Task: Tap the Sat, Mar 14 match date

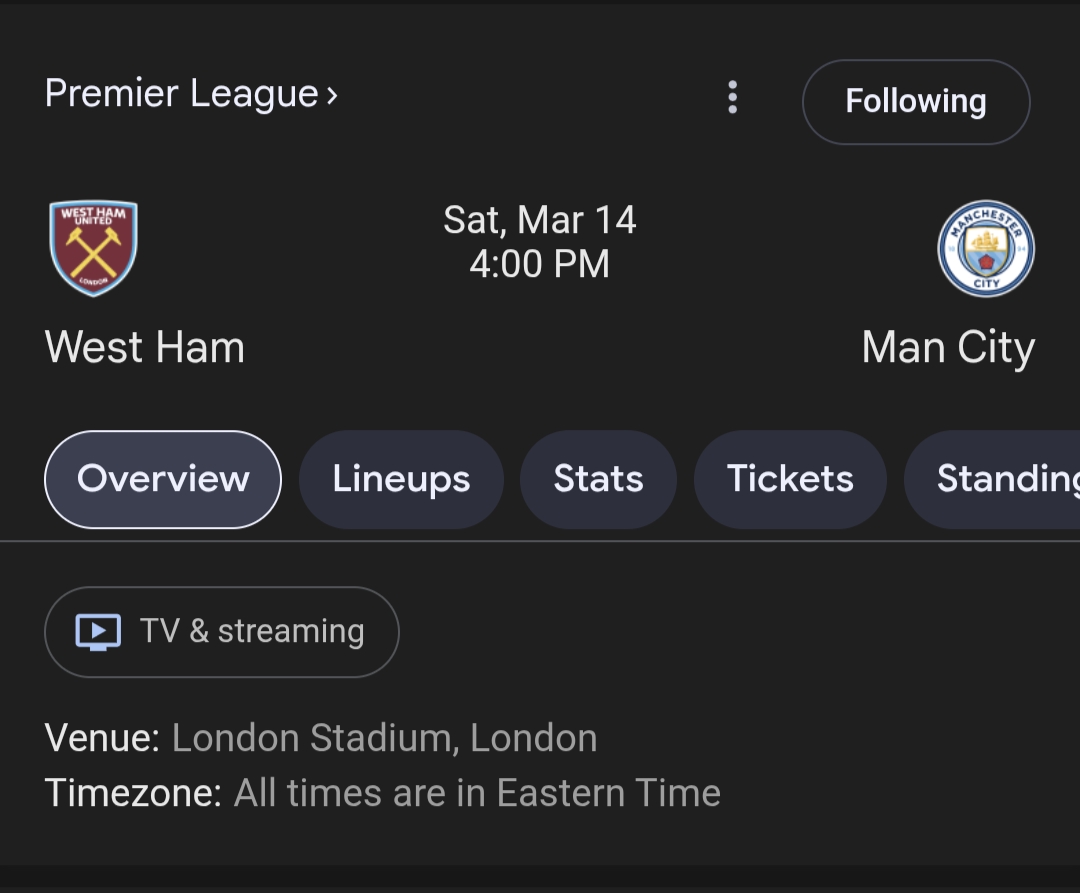Action: pos(539,220)
